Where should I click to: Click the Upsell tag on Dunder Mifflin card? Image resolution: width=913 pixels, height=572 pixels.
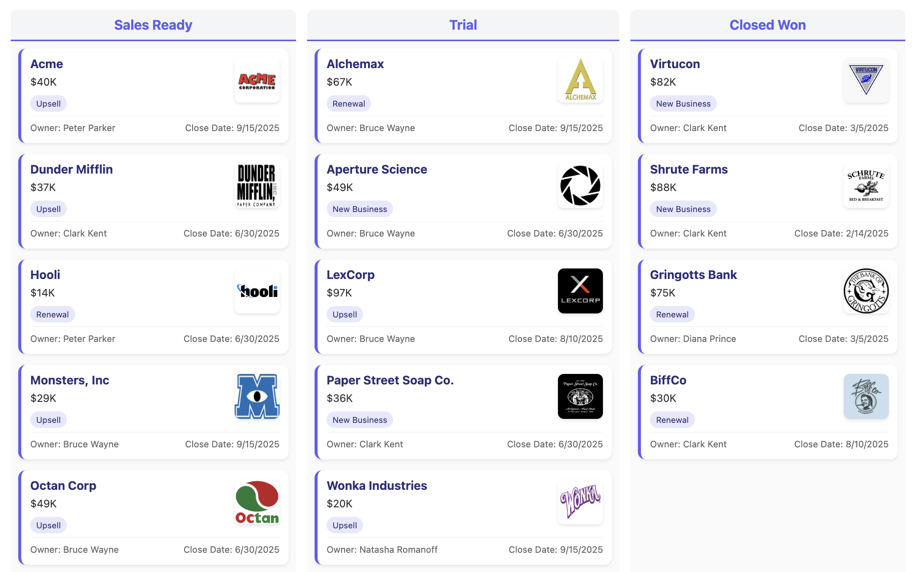[x=48, y=209]
